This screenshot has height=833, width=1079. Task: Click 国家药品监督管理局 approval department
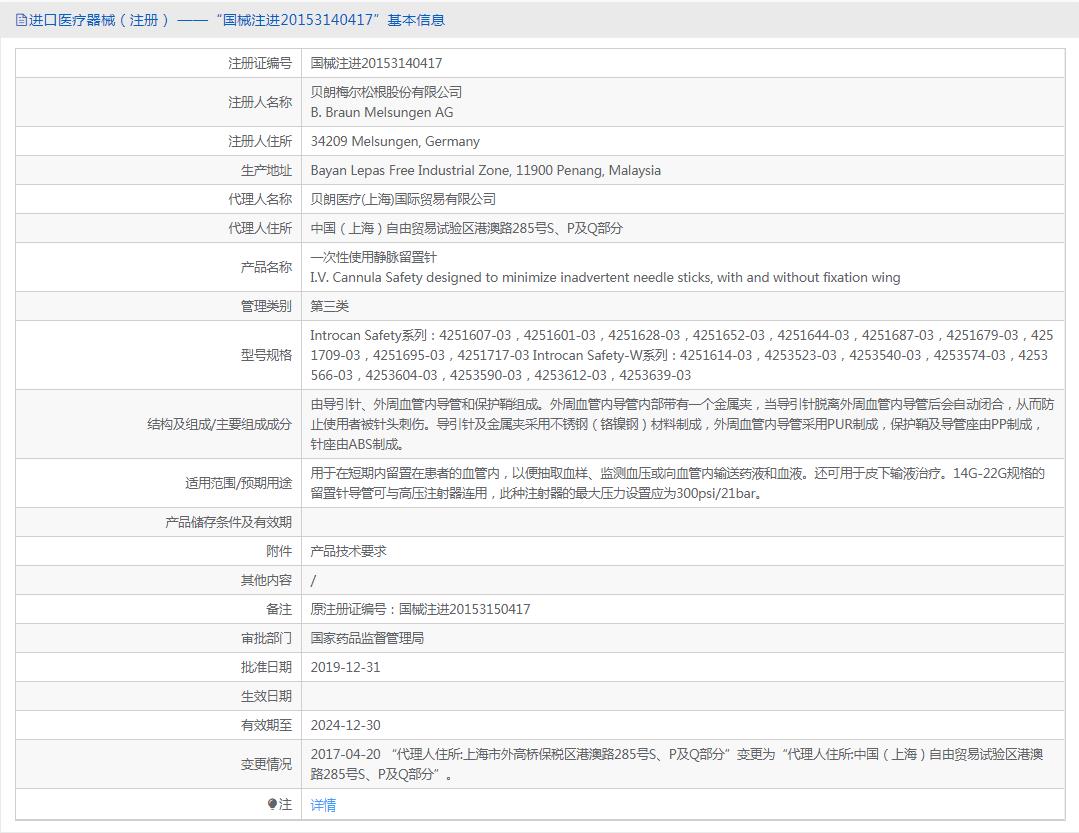coord(367,638)
